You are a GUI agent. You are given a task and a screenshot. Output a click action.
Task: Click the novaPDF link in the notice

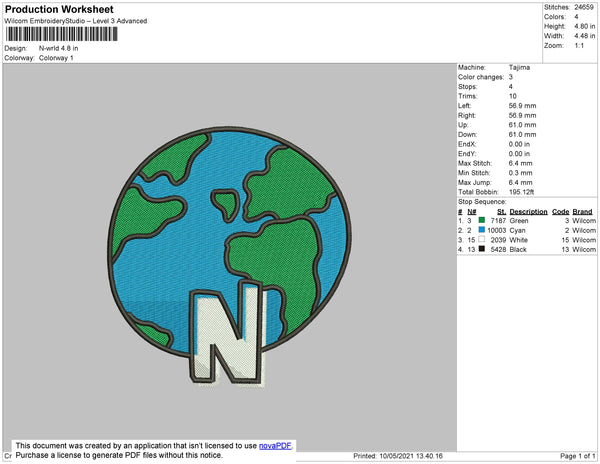click(275, 446)
